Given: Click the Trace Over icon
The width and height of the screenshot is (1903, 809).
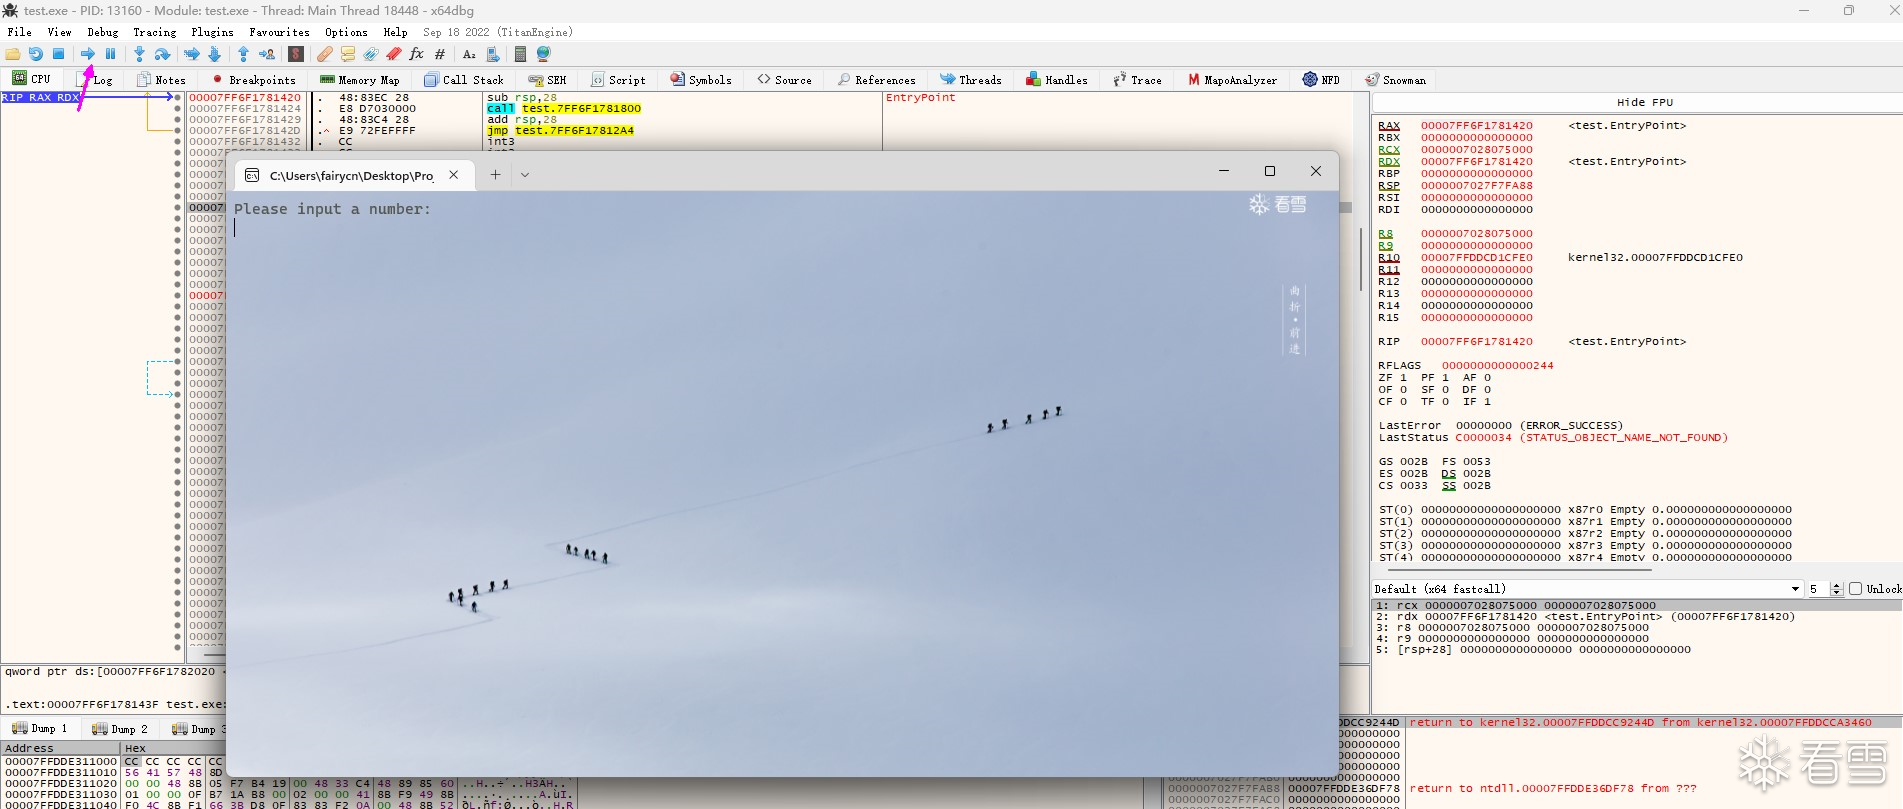Looking at the screenshot, I should tap(214, 54).
